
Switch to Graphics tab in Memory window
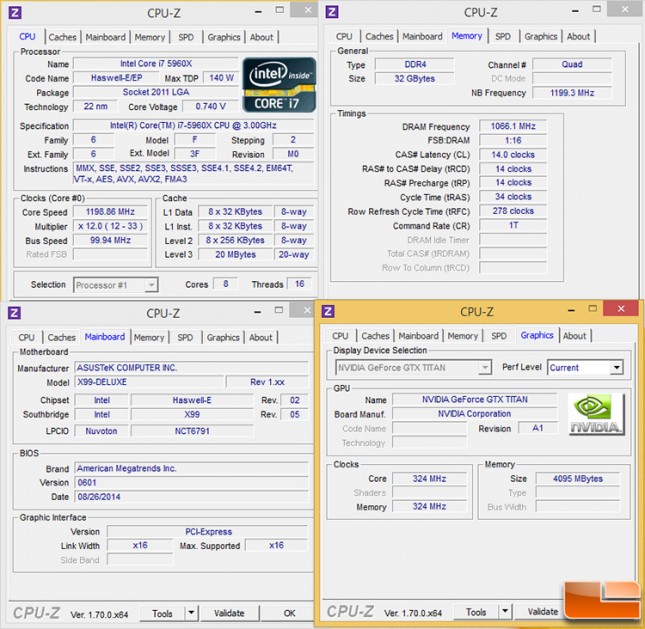[541, 36]
